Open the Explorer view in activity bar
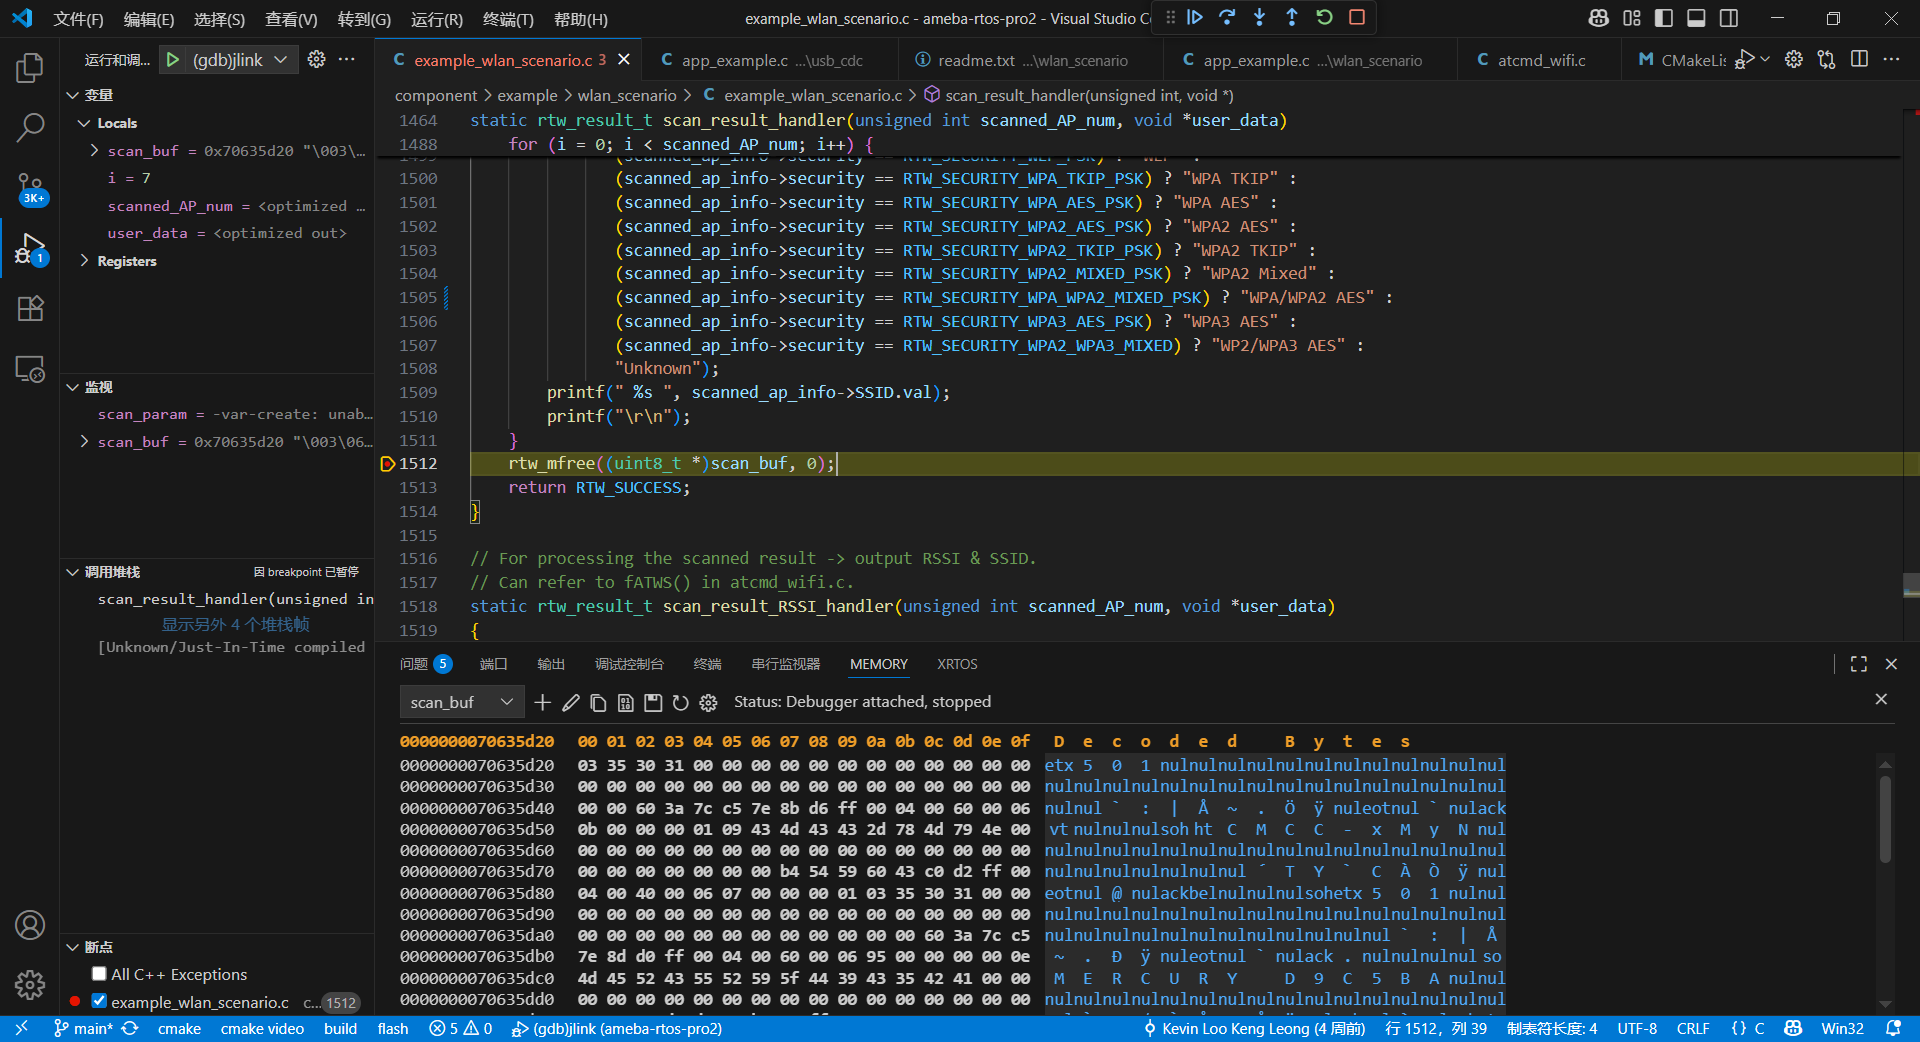This screenshot has width=1920, height=1042. [30, 68]
